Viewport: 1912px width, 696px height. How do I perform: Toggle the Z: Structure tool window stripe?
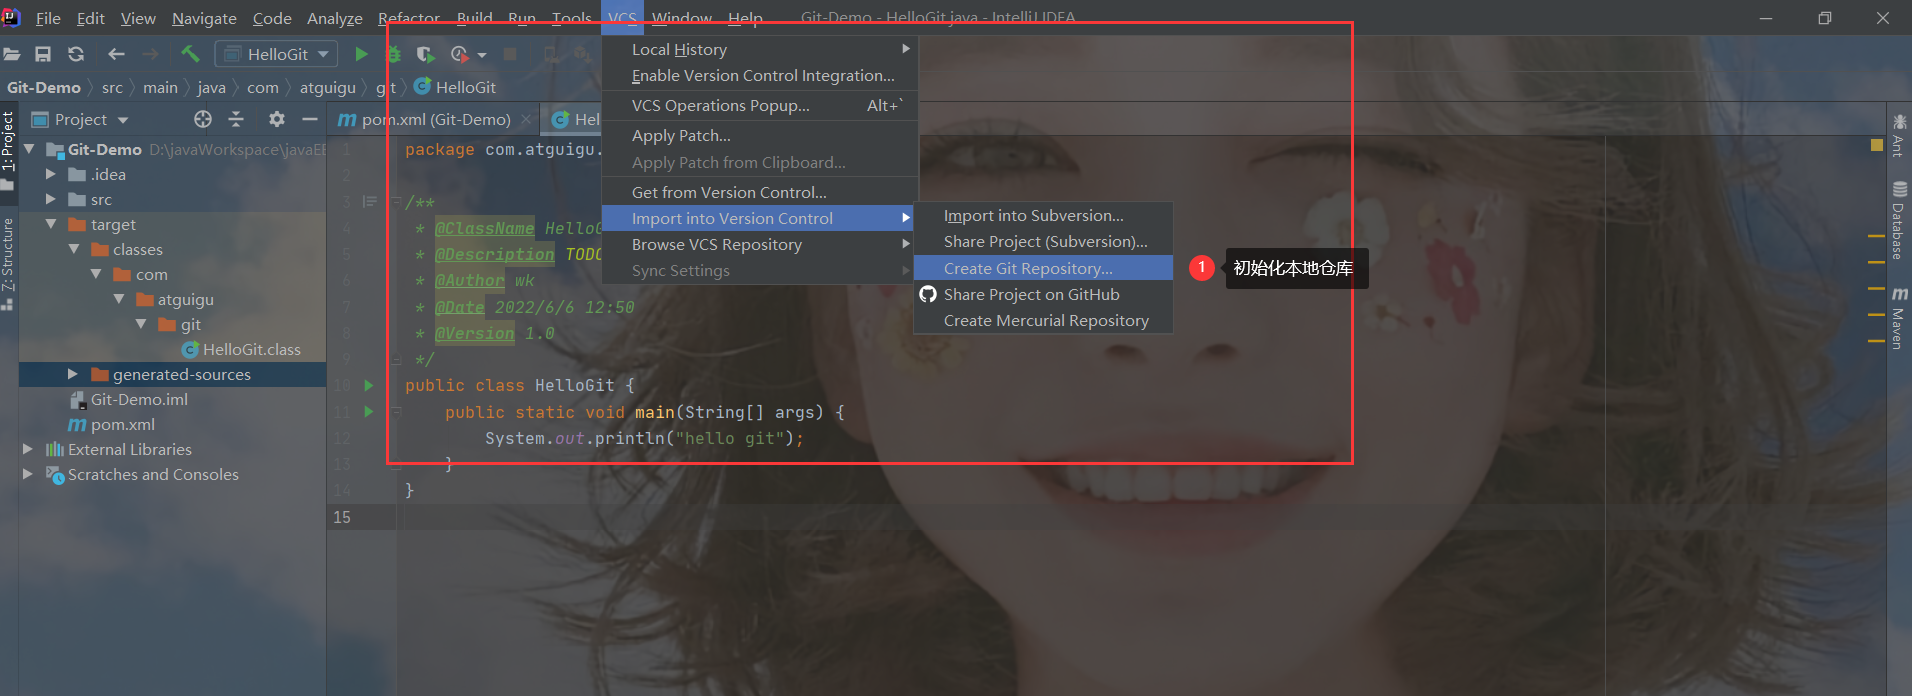point(8,264)
